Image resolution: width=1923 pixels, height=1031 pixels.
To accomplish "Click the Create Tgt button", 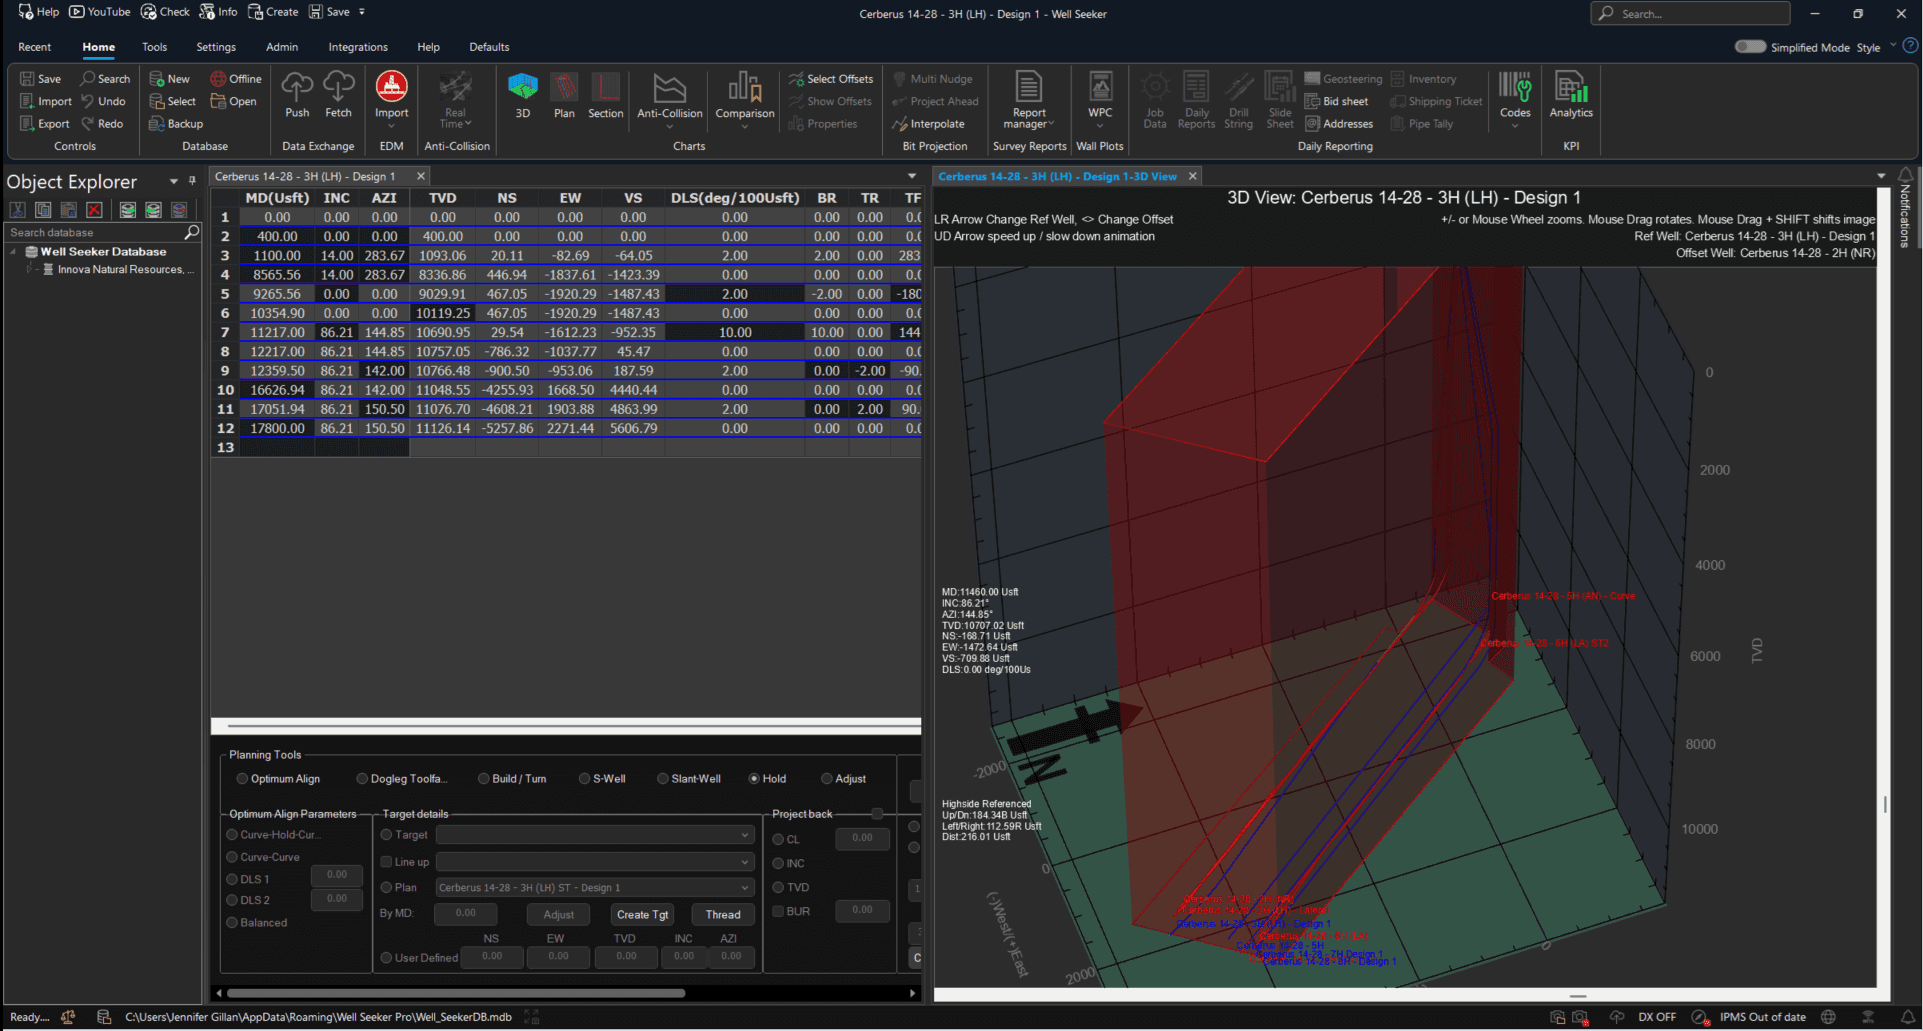I will pyautogui.click(x=642, y=915).
